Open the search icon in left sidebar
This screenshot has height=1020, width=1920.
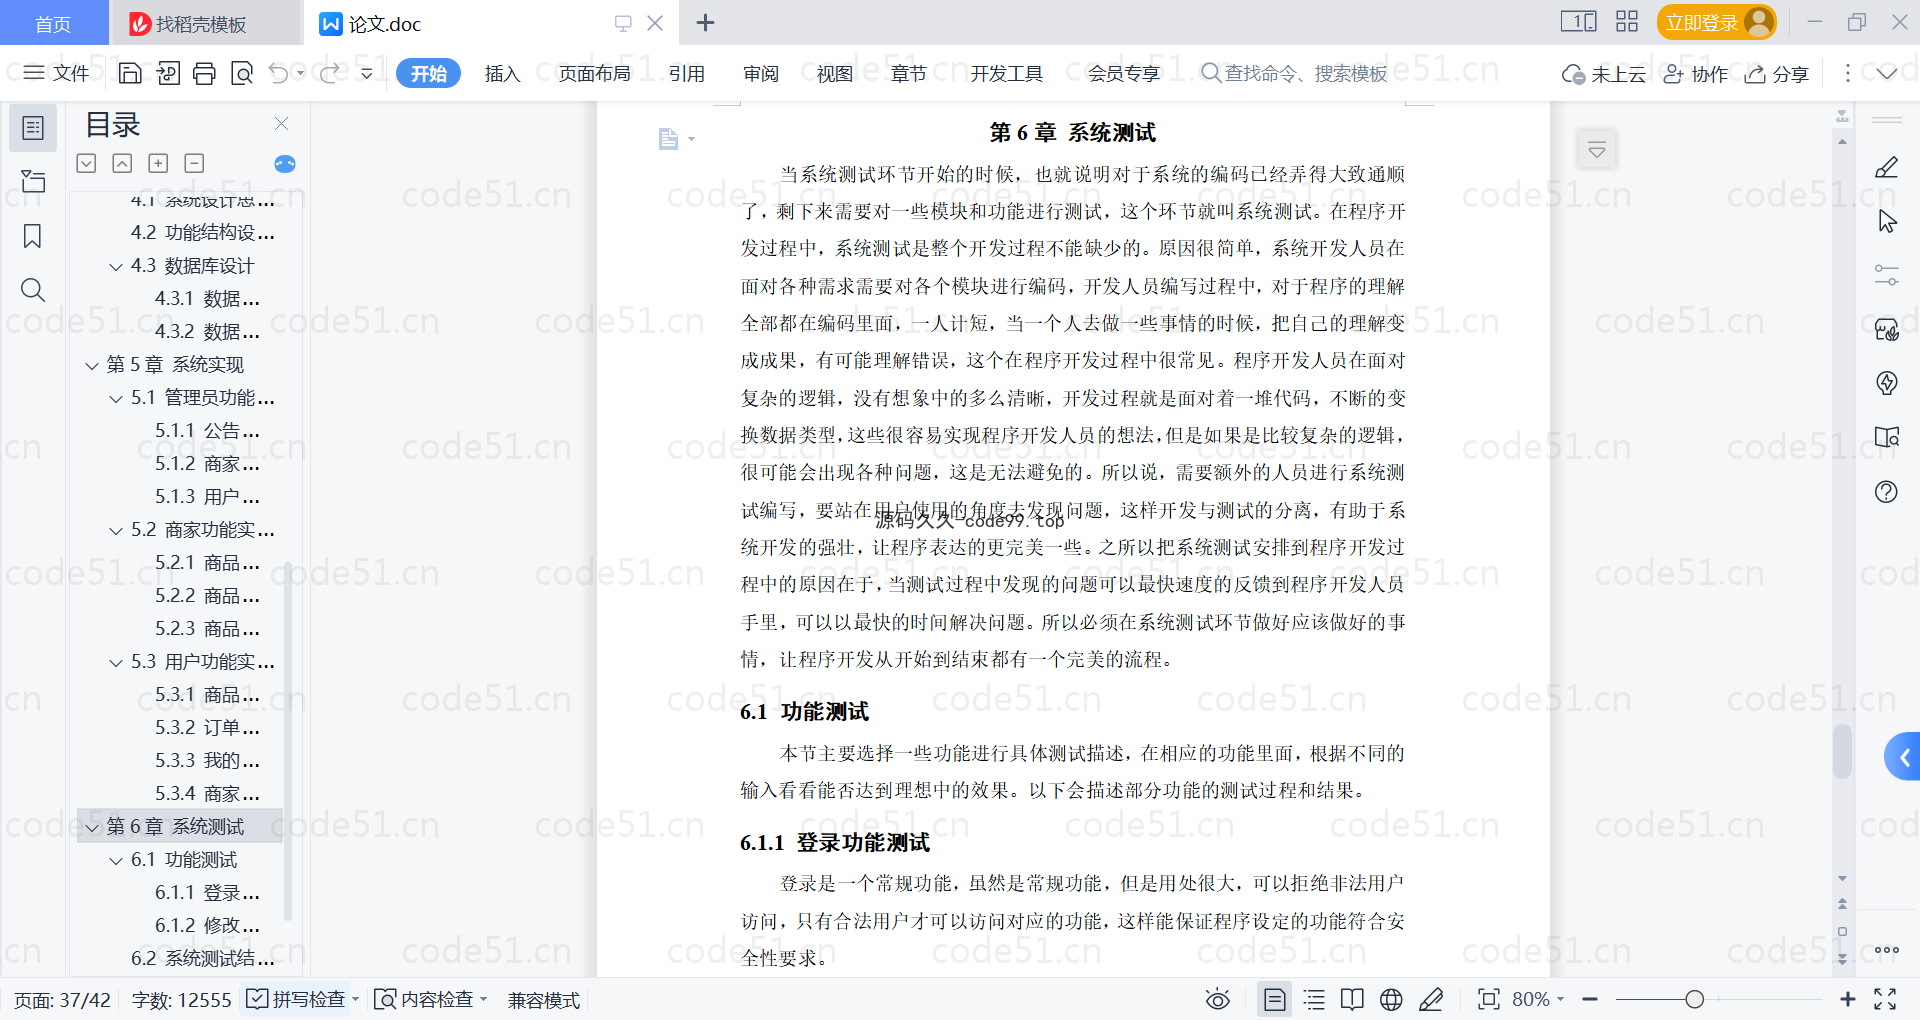tap(33, 290)
